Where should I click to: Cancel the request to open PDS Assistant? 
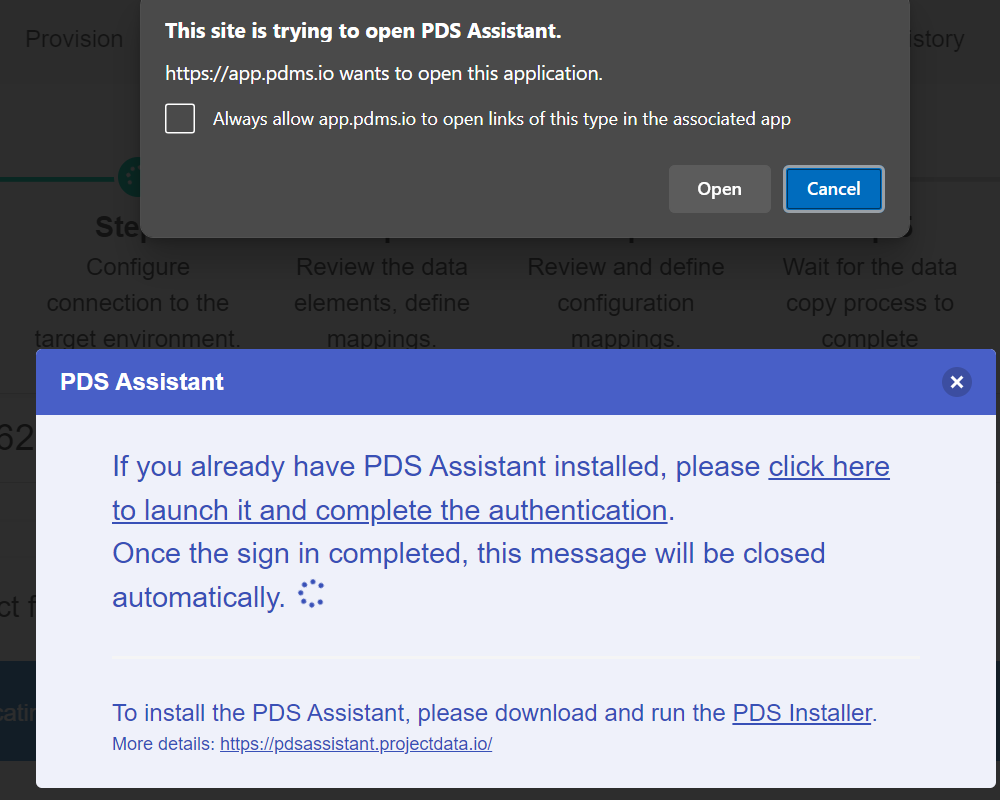[833, 188]
